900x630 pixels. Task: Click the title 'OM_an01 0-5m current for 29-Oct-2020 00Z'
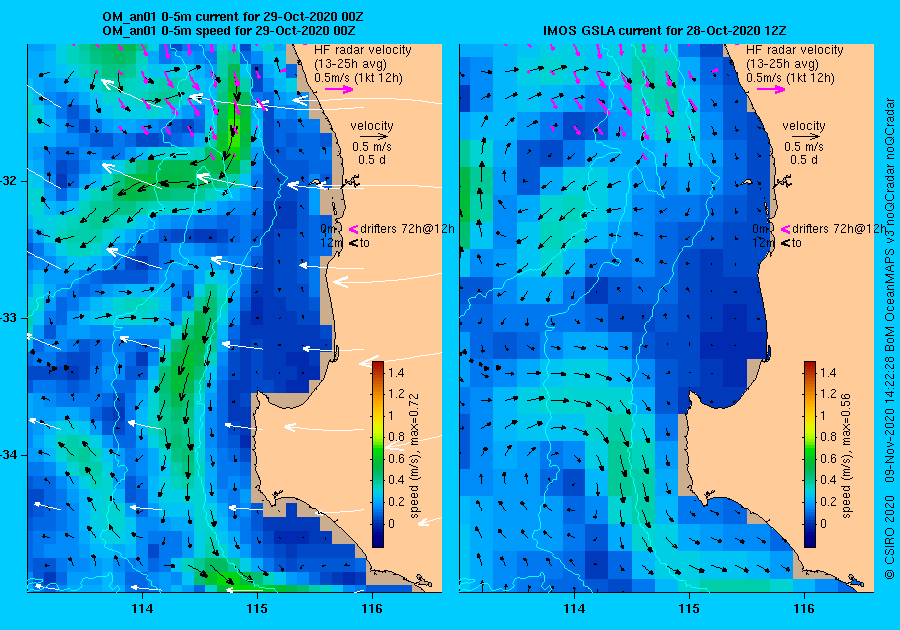(x=232, y=17)
